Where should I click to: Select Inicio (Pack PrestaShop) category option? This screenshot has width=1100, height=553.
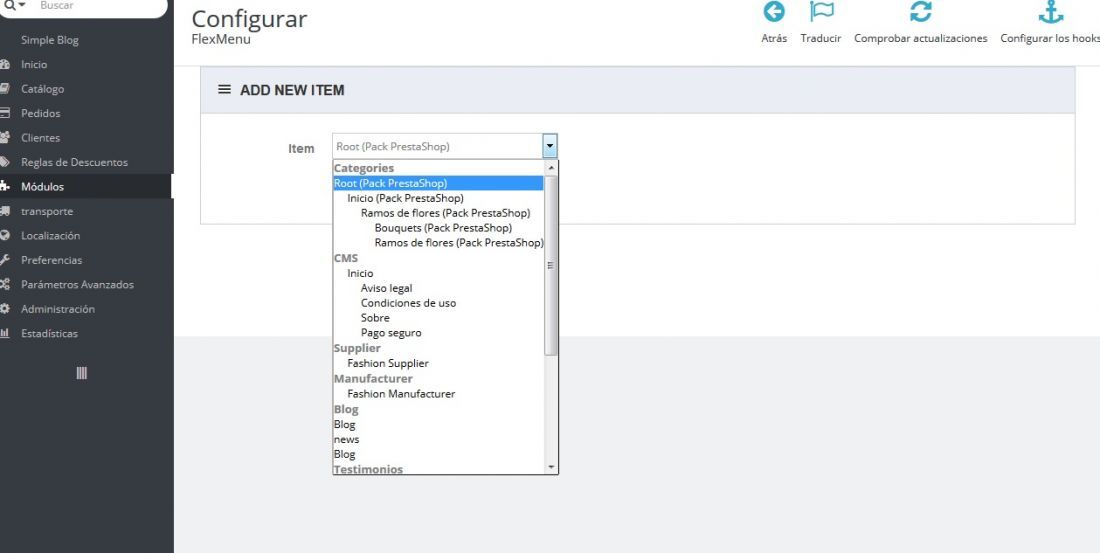click(x=405, y=198)
